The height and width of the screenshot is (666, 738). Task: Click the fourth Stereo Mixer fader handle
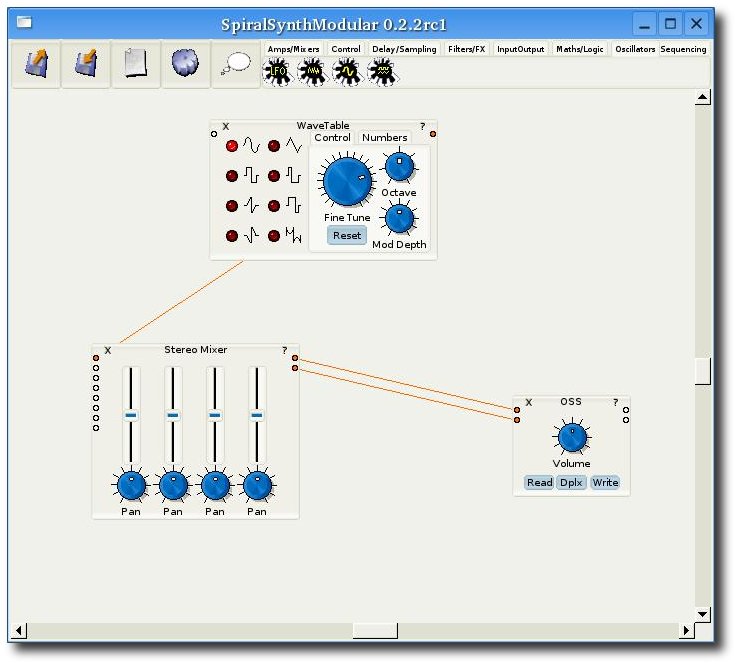257,415
